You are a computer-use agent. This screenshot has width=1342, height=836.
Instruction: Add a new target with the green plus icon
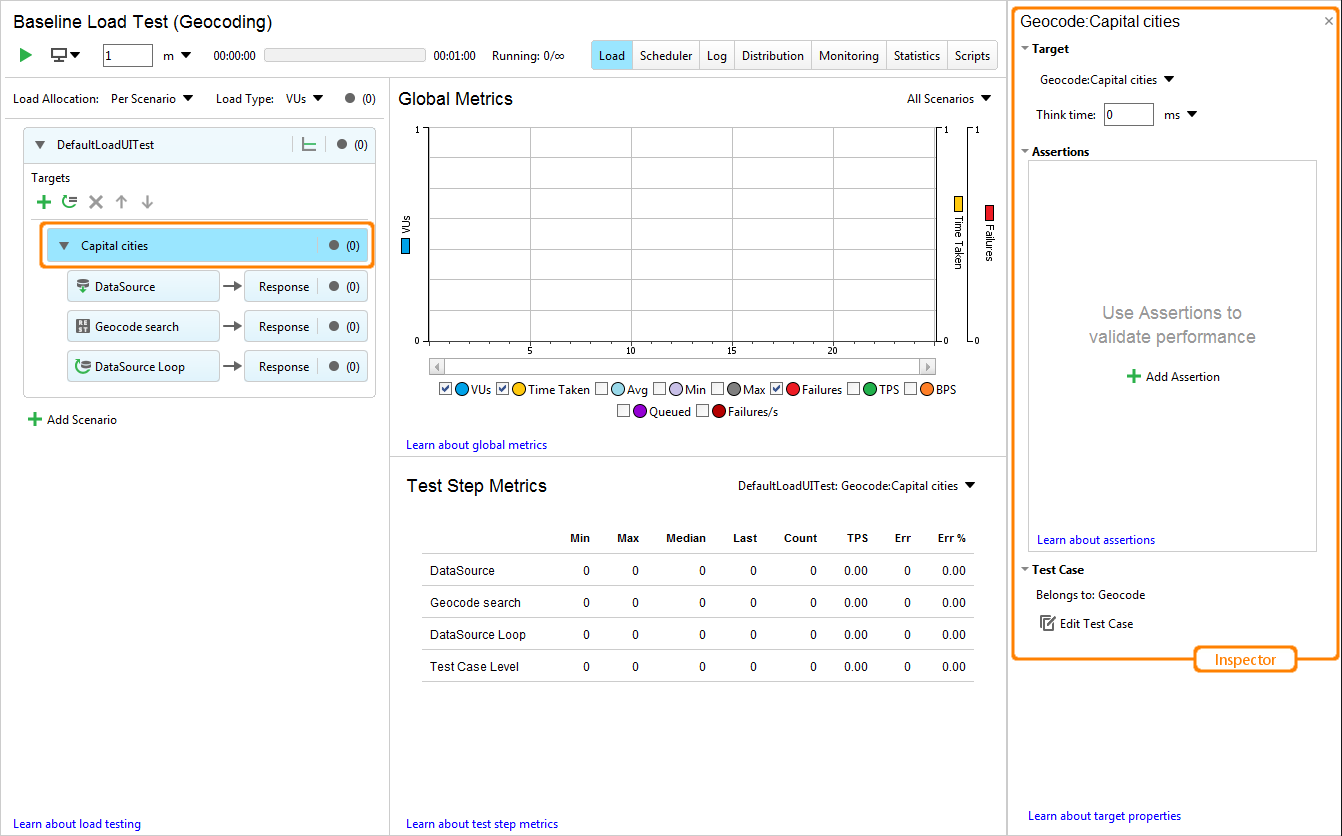pyautogui.click(x=44, y=201)
